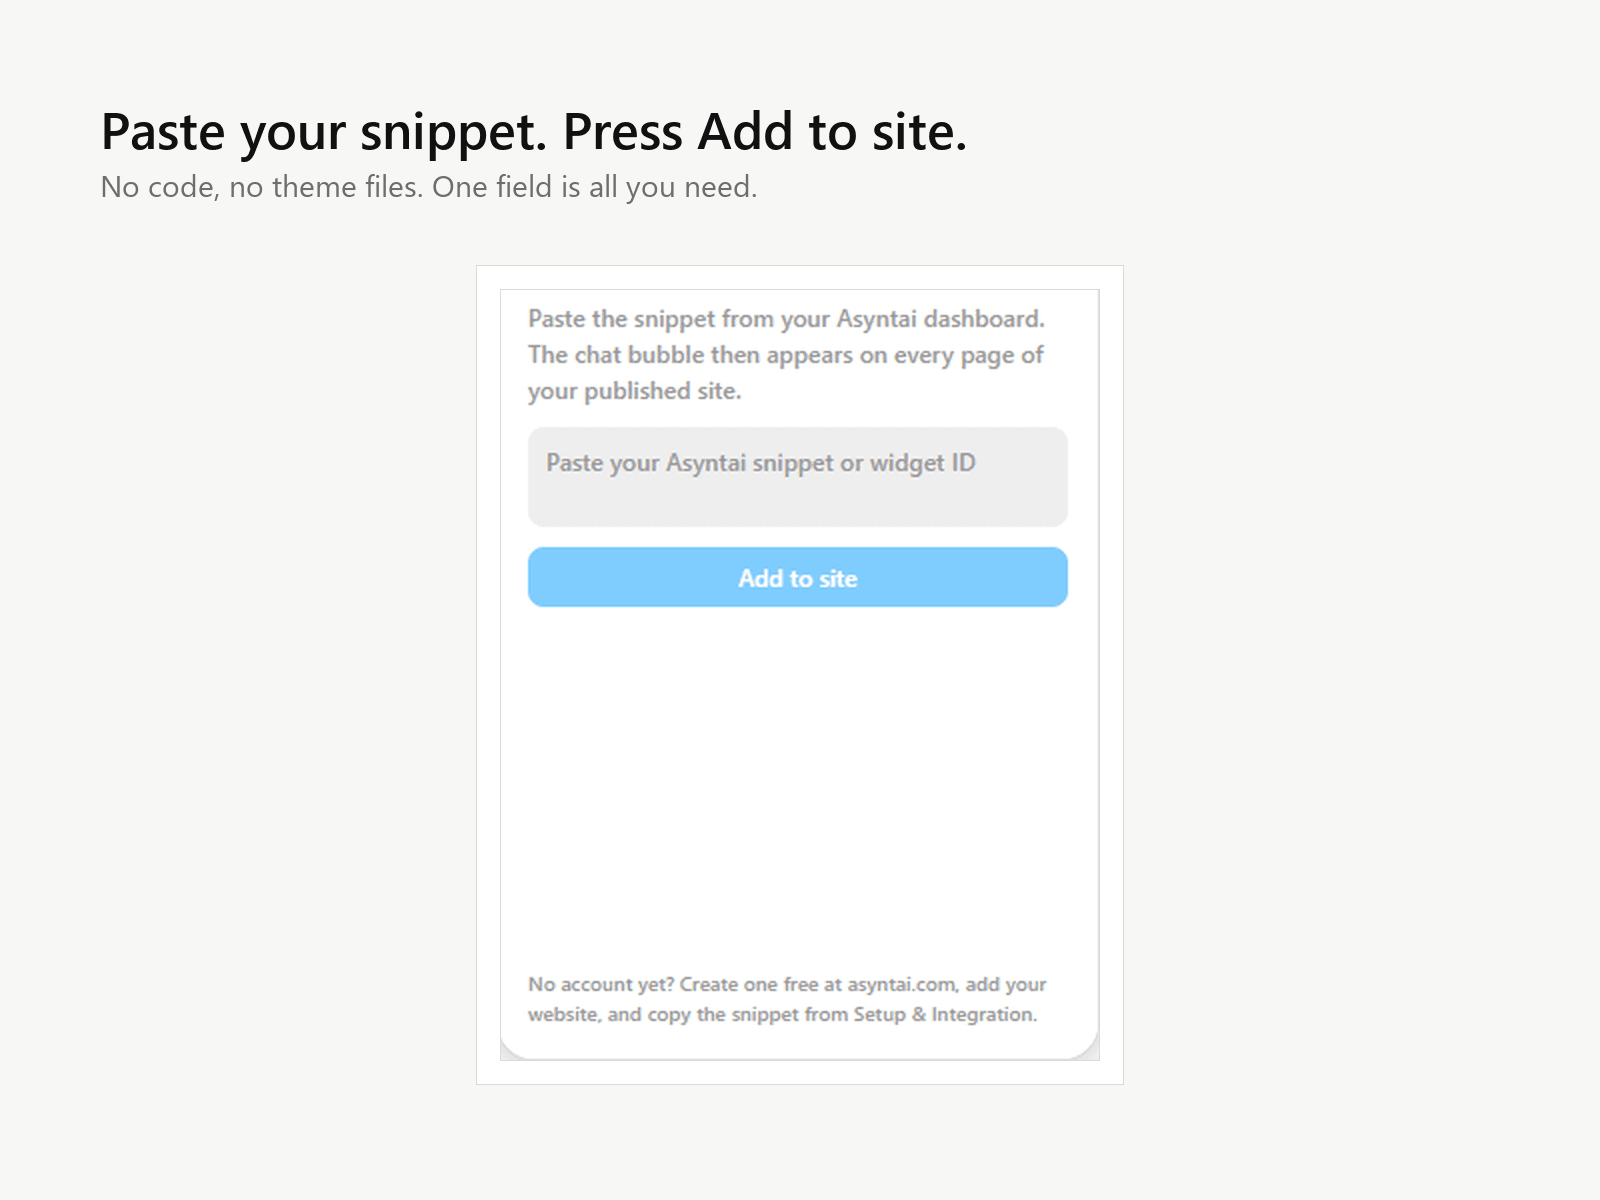This screenshot has height=1200, width=1600.
Task: Click the 'Create one free' phrase in footer
Action: click(x=749, y=985)
